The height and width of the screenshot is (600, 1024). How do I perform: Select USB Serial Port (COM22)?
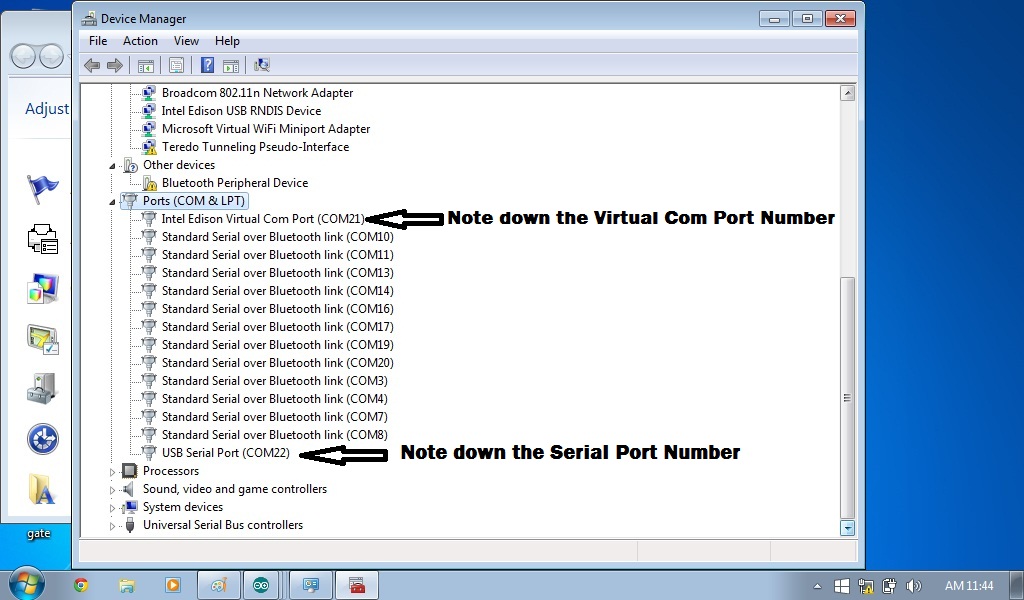click(x=226, y=452)
